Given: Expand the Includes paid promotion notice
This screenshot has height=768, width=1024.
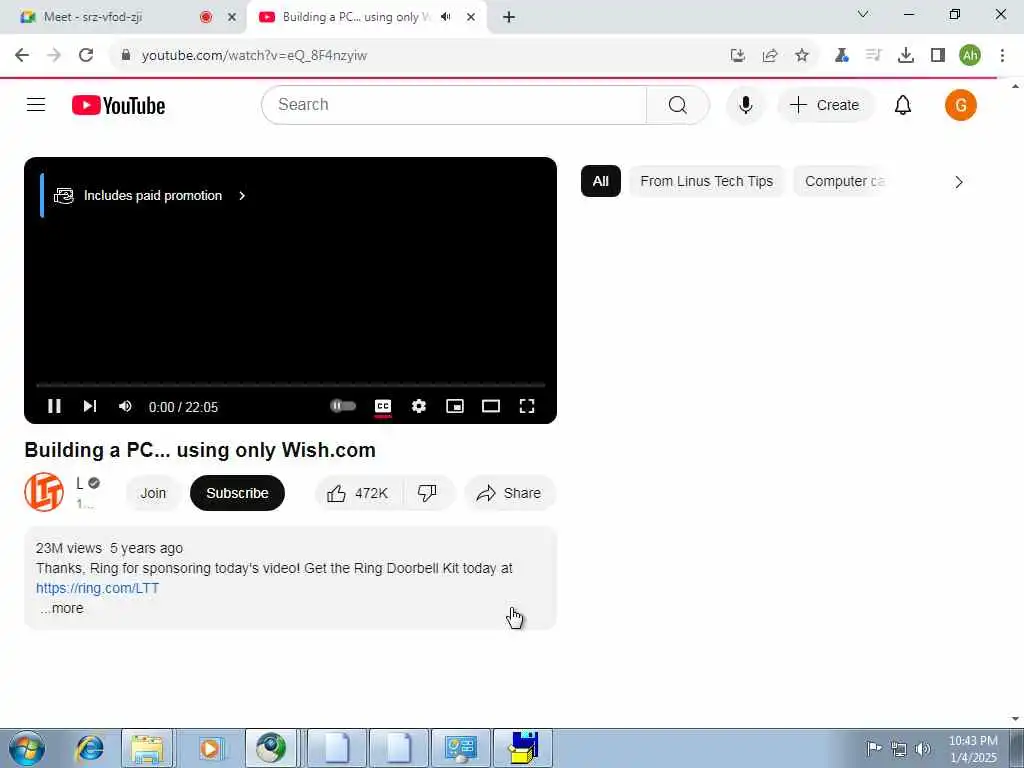Looking at the screenshot, I should tap(150, 195).
